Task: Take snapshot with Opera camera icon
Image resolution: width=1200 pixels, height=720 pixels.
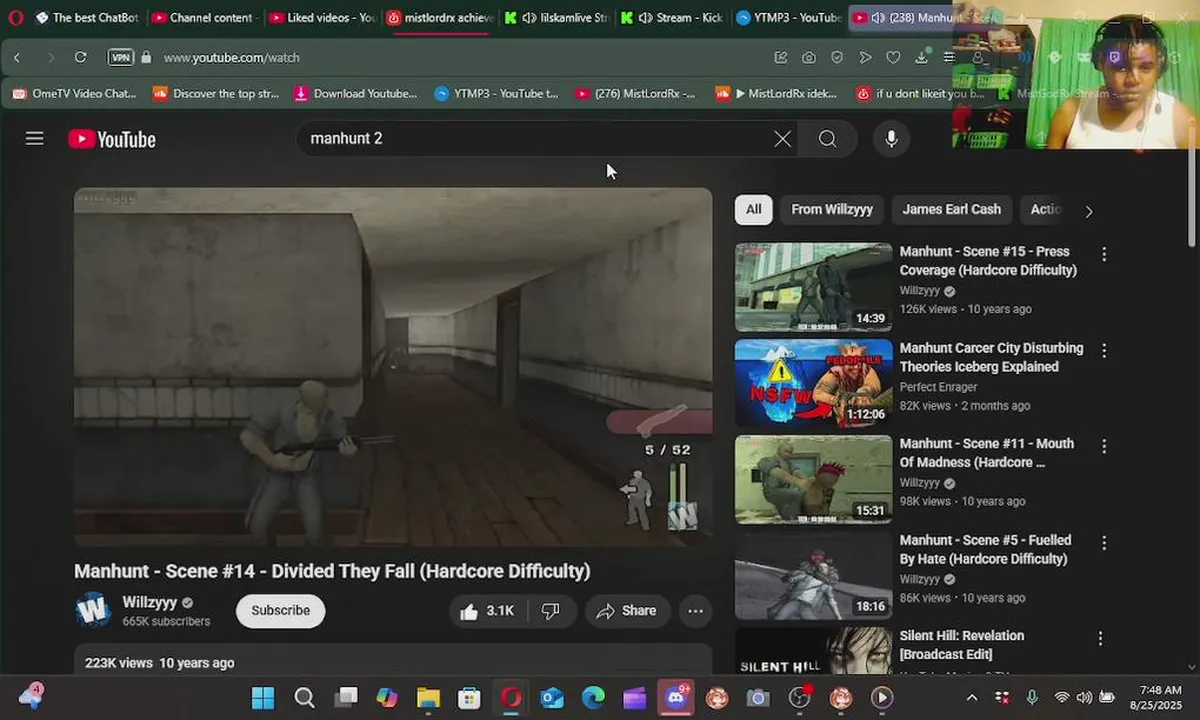Action: point(808,57)
